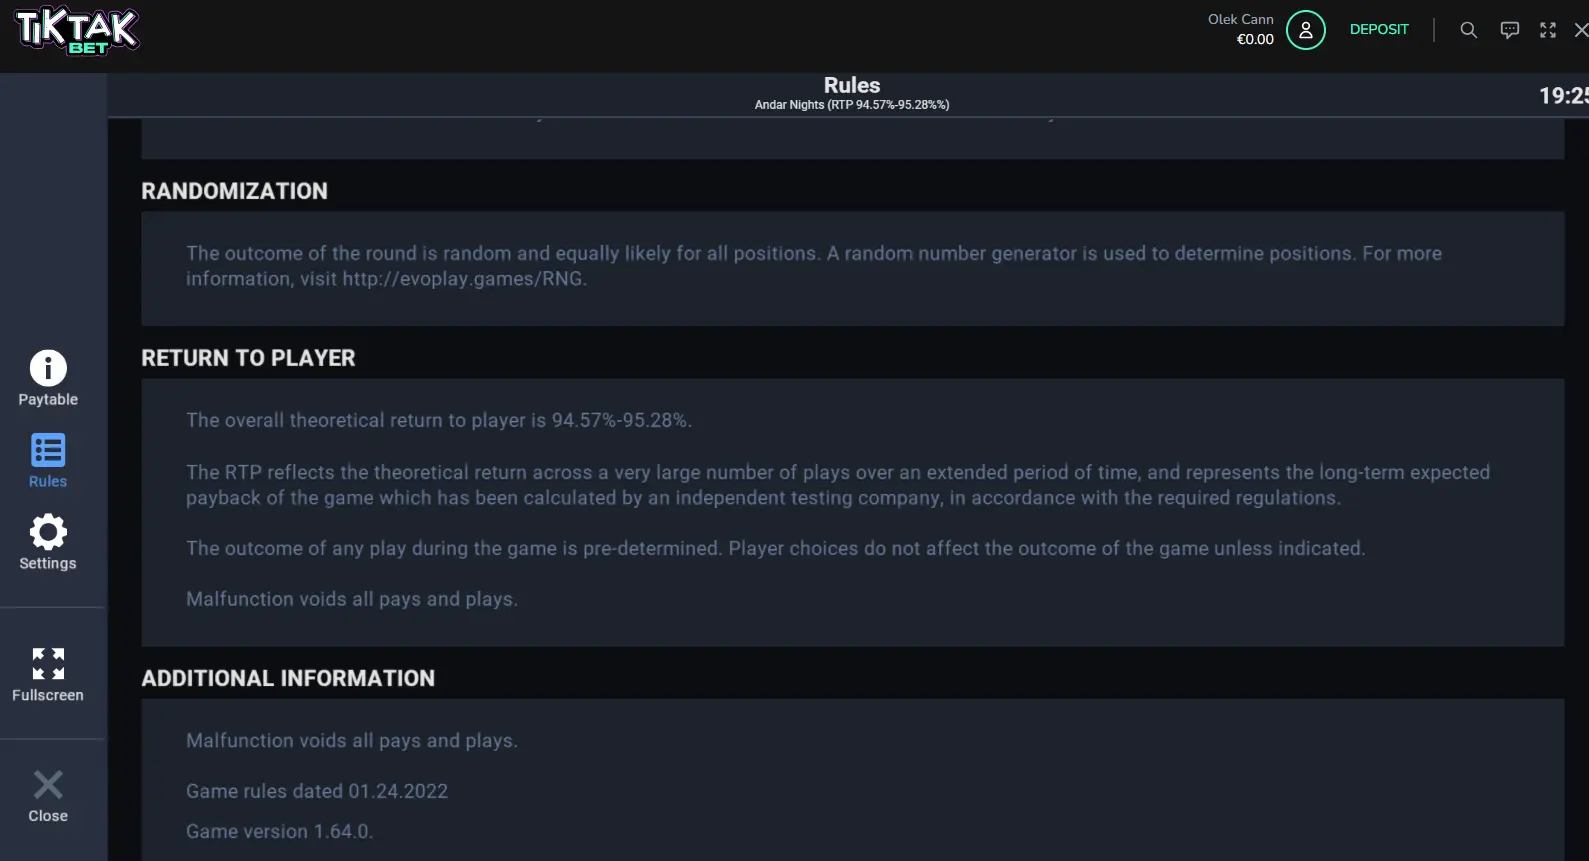Click the Rules title in header

point(852,85)
